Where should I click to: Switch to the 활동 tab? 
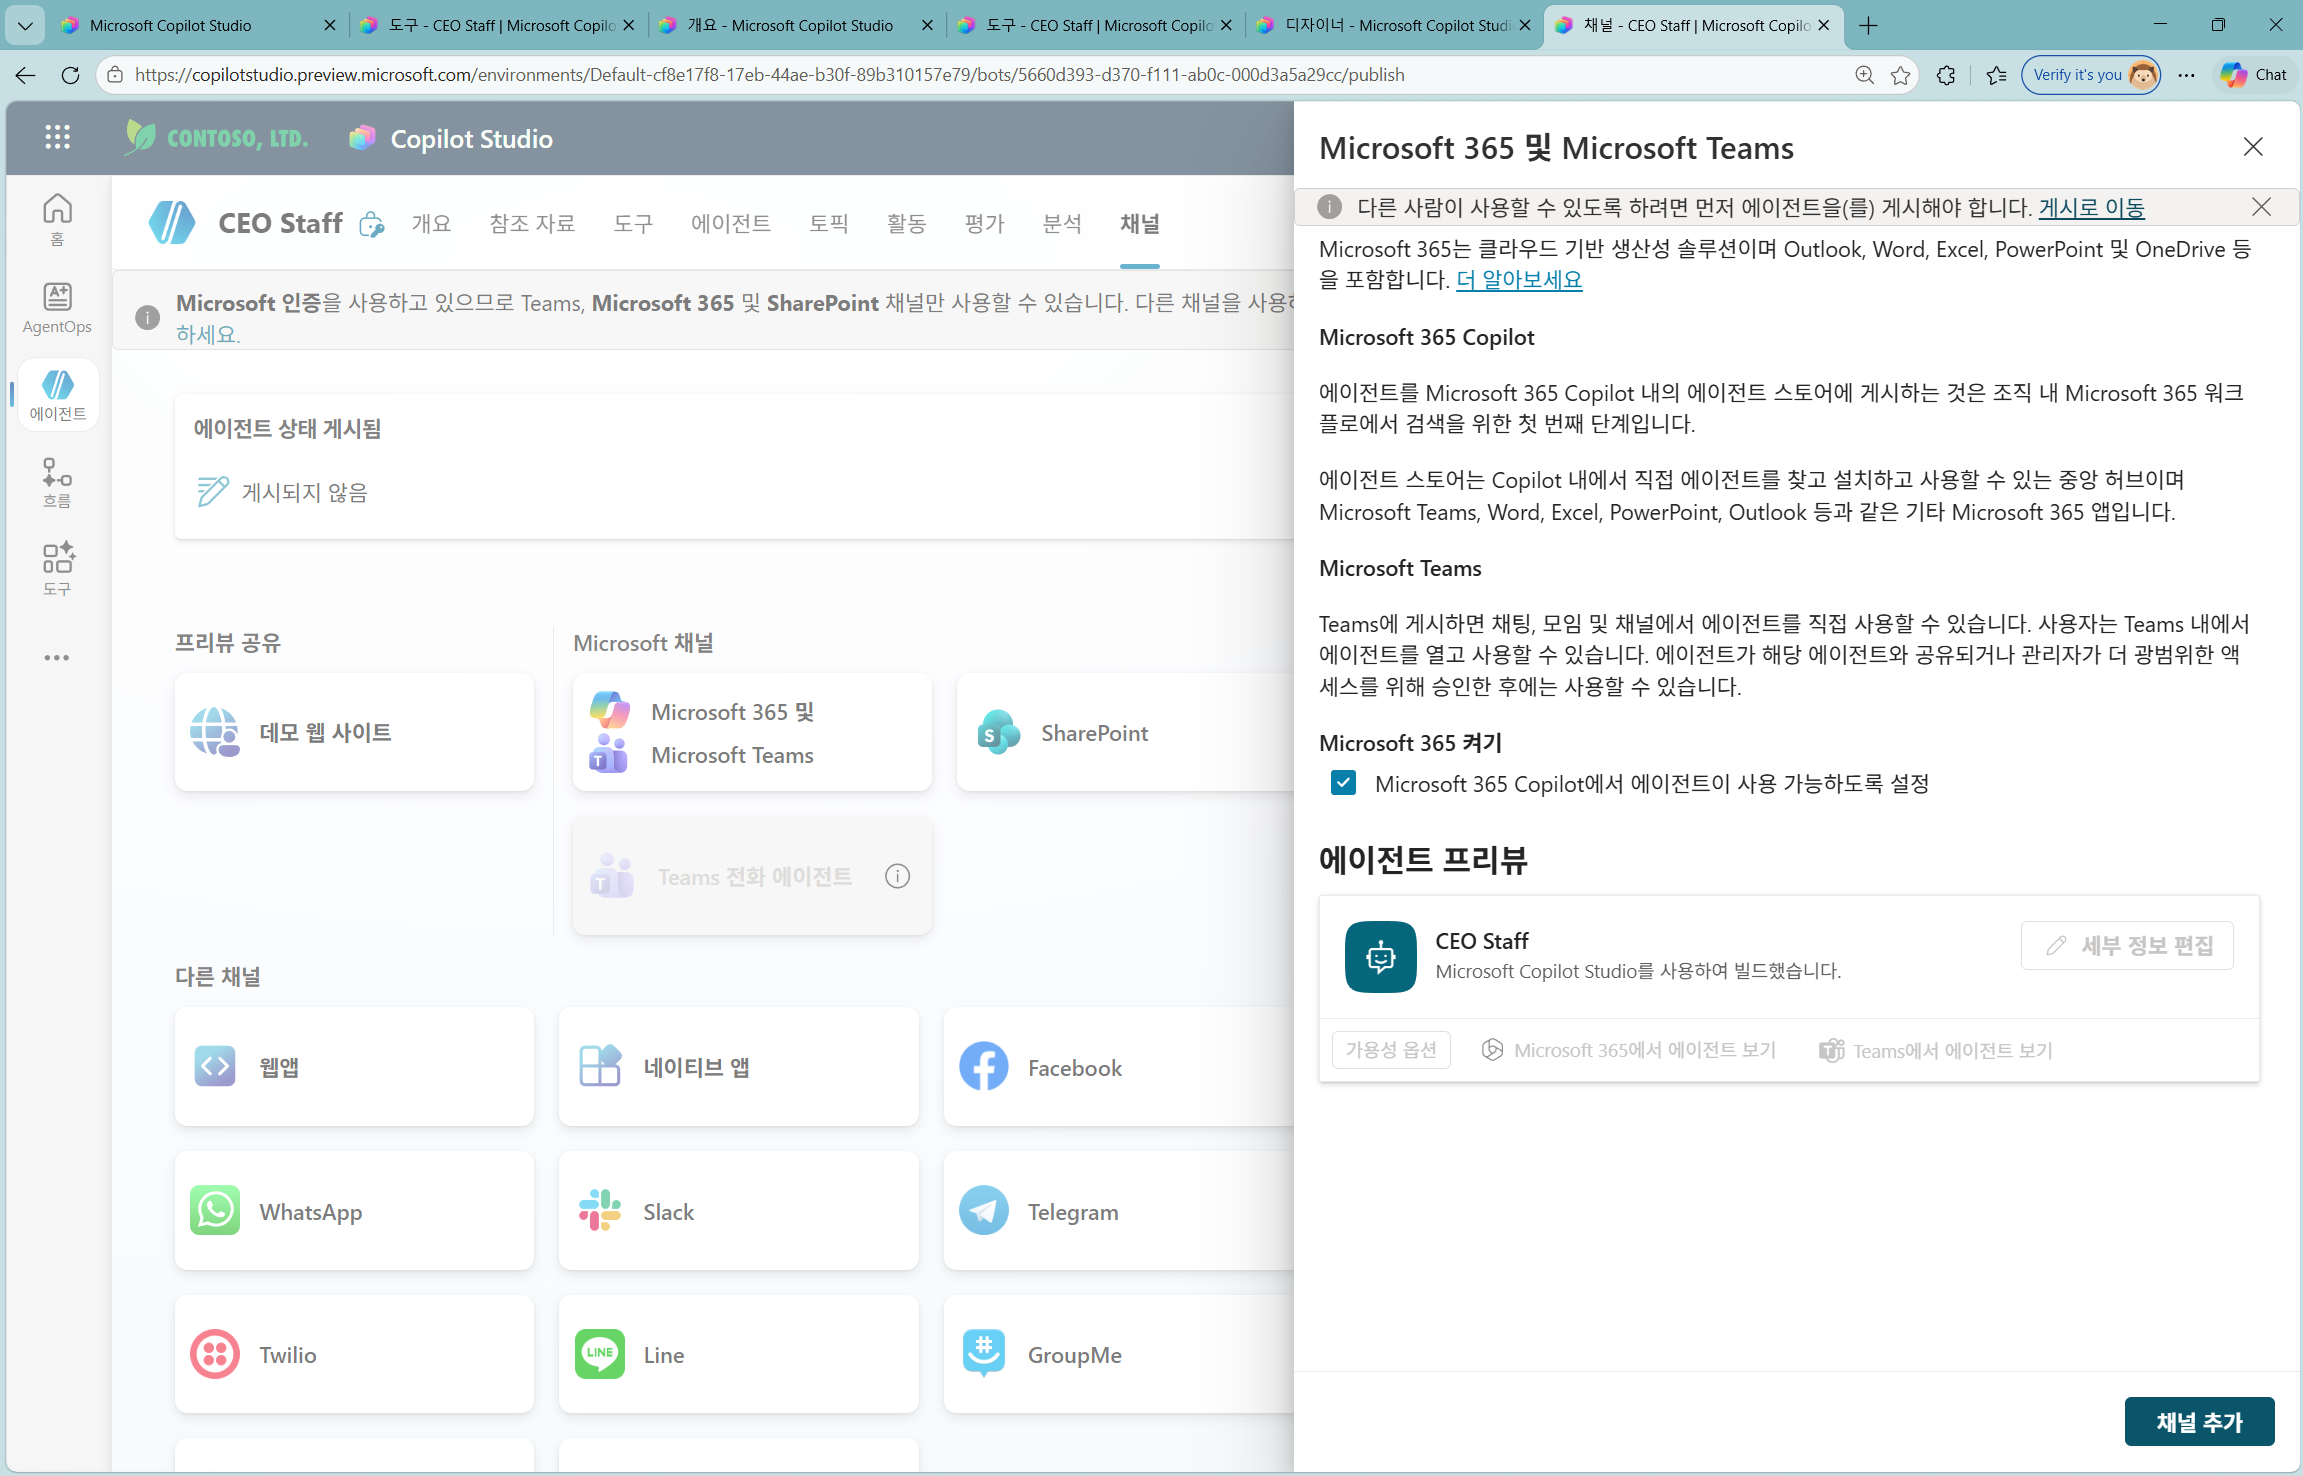[906, 223]
